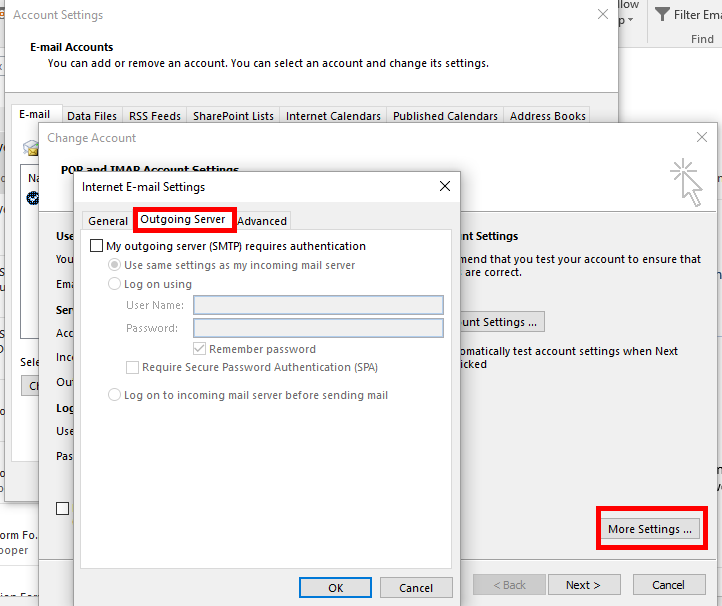Toggle Require Secure Password Authentication checkbox
This screenshot has width=722, height=606.
pos(132,367)
